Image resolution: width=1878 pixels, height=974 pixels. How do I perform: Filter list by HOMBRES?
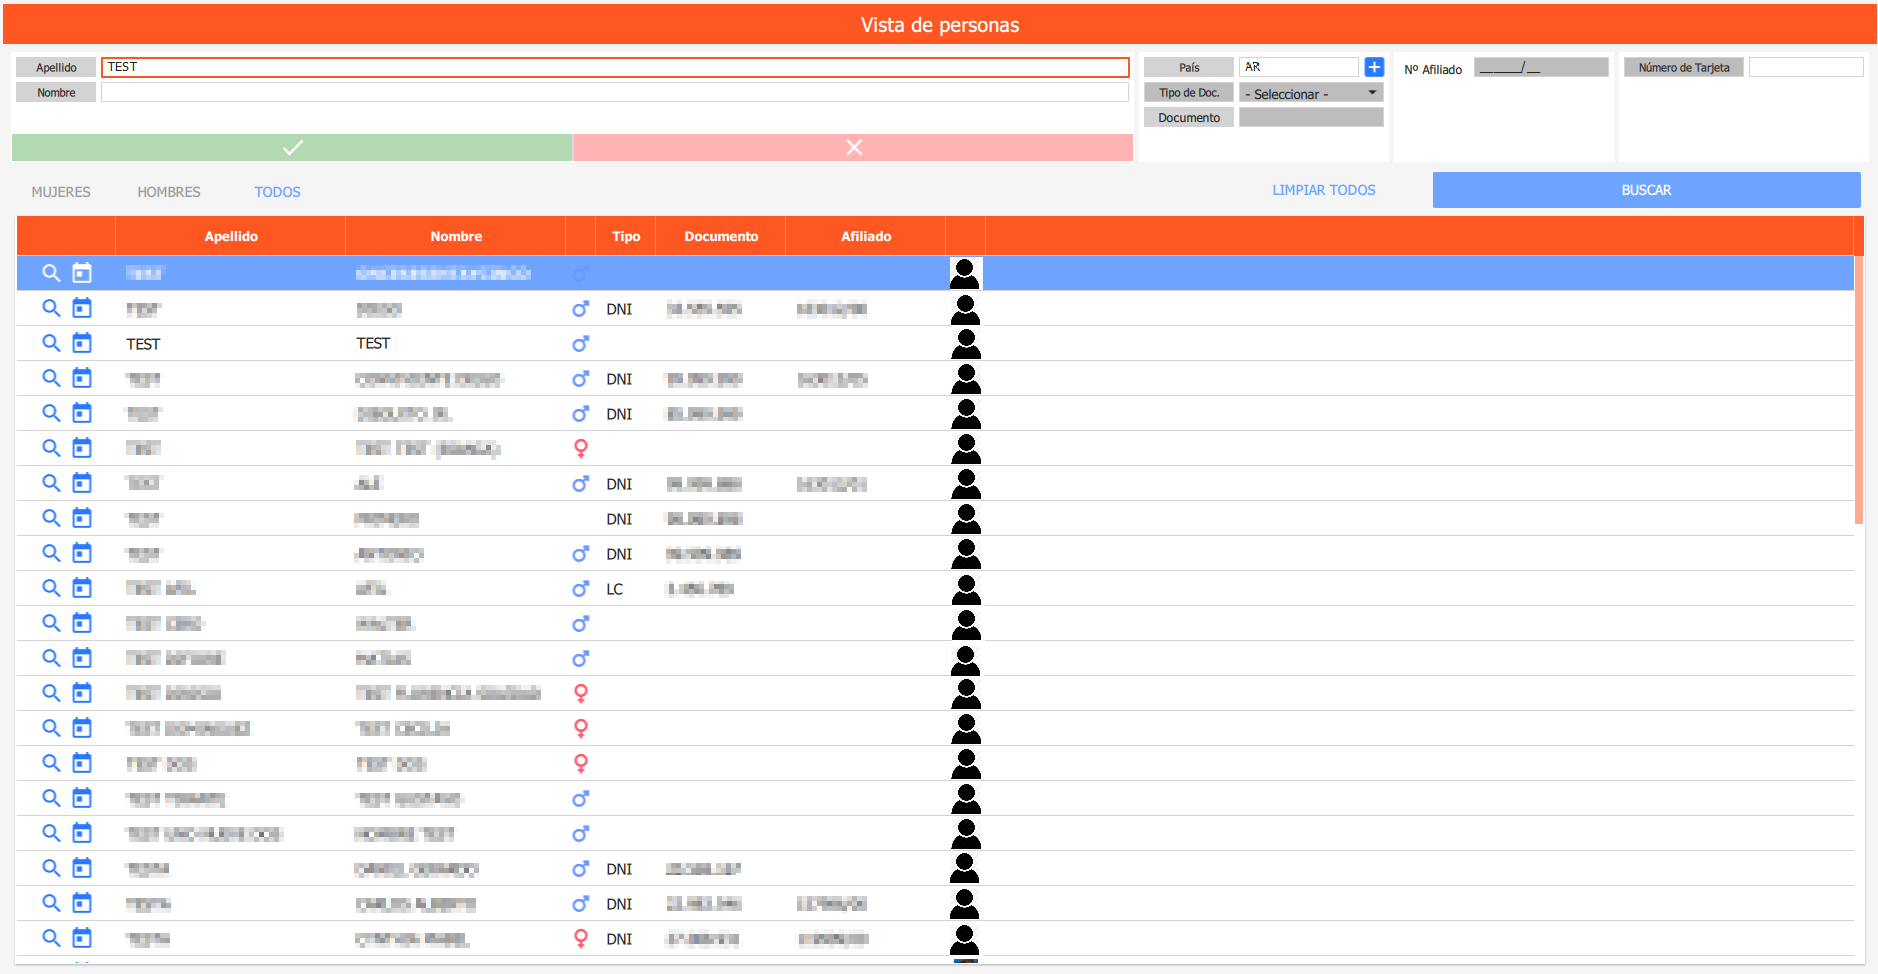click(x=169, y=192)
